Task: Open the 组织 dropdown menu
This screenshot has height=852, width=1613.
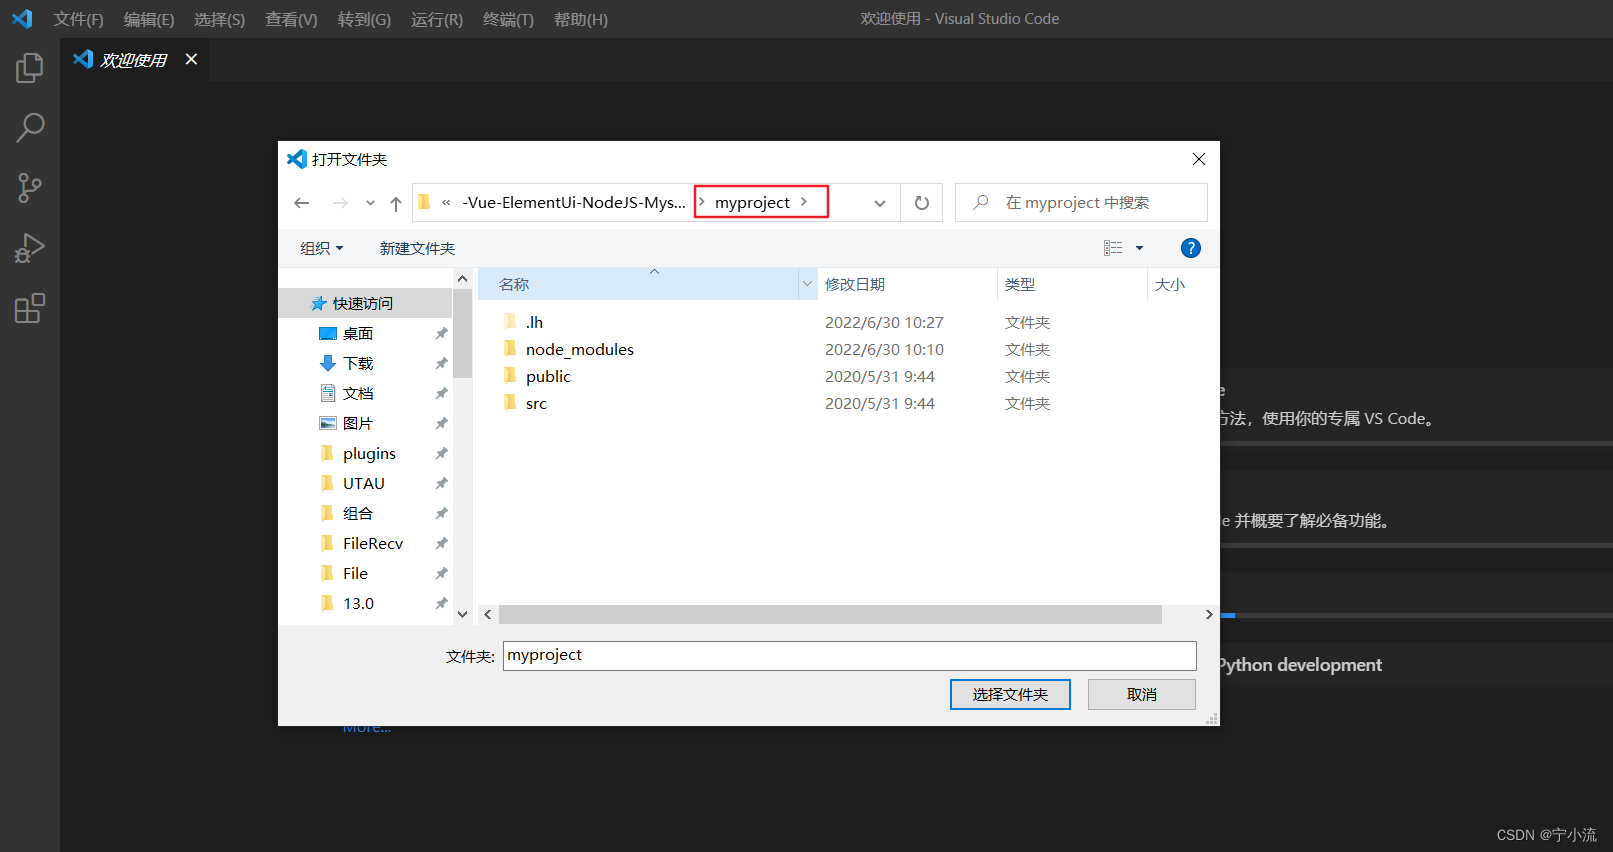Action: pos(321,248)
